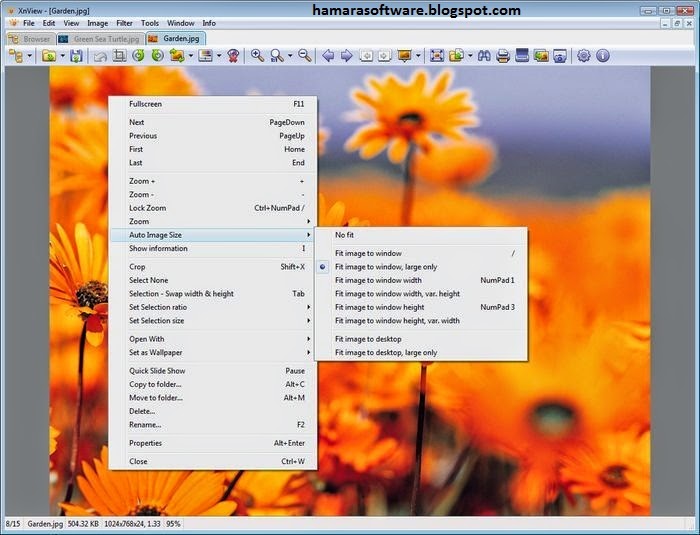
Task: Expand Set as Wallpaper submenu
Action: [213, 352]
